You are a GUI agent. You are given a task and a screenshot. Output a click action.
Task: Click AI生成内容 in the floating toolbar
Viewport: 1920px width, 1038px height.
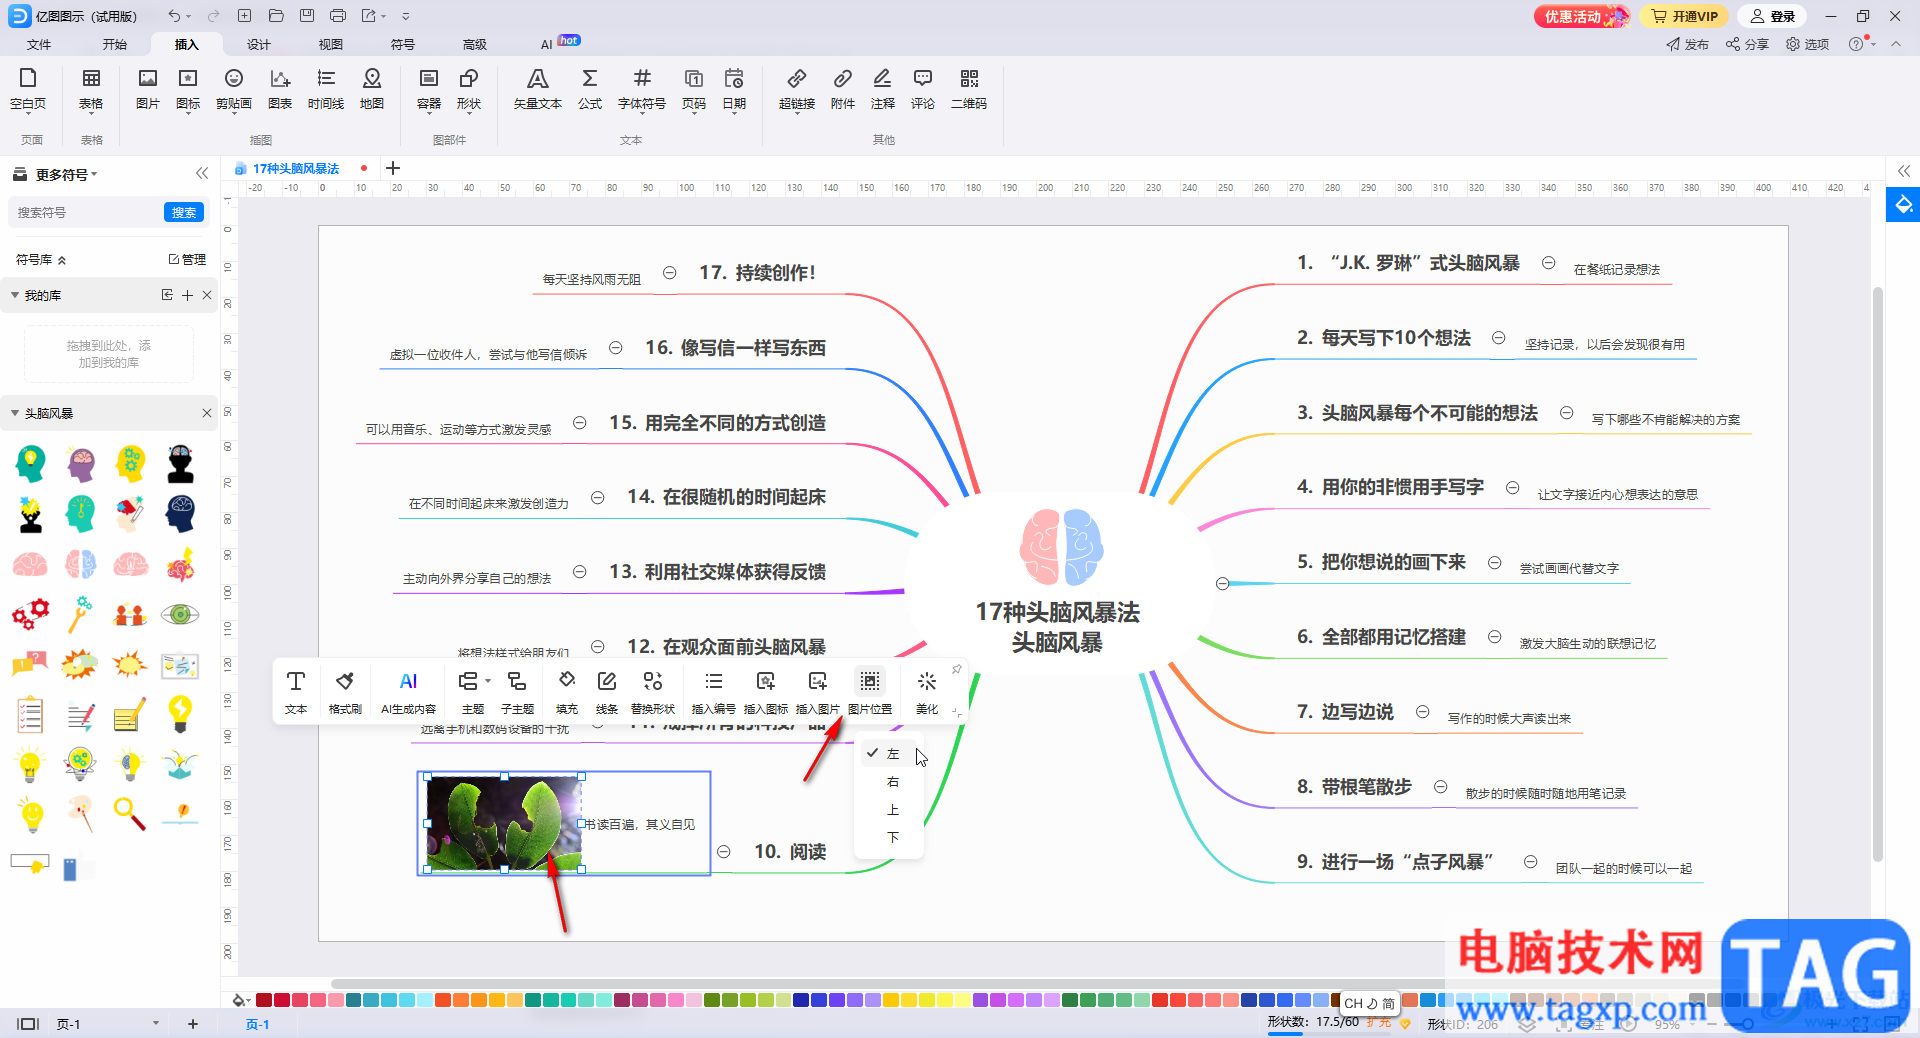pyautogui.click(x=408, y=692)
